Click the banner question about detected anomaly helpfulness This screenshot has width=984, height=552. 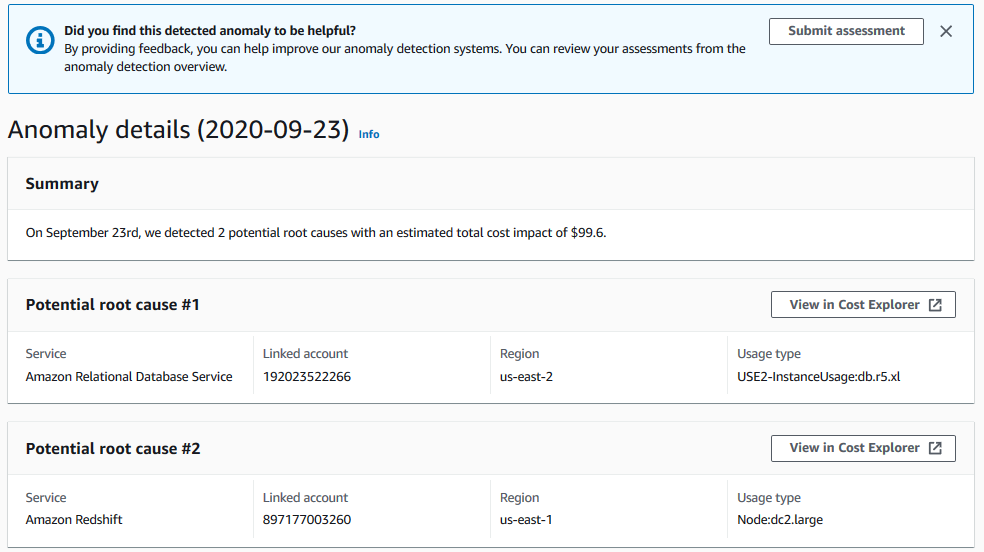pyautogui.click(x=210, y=31)
